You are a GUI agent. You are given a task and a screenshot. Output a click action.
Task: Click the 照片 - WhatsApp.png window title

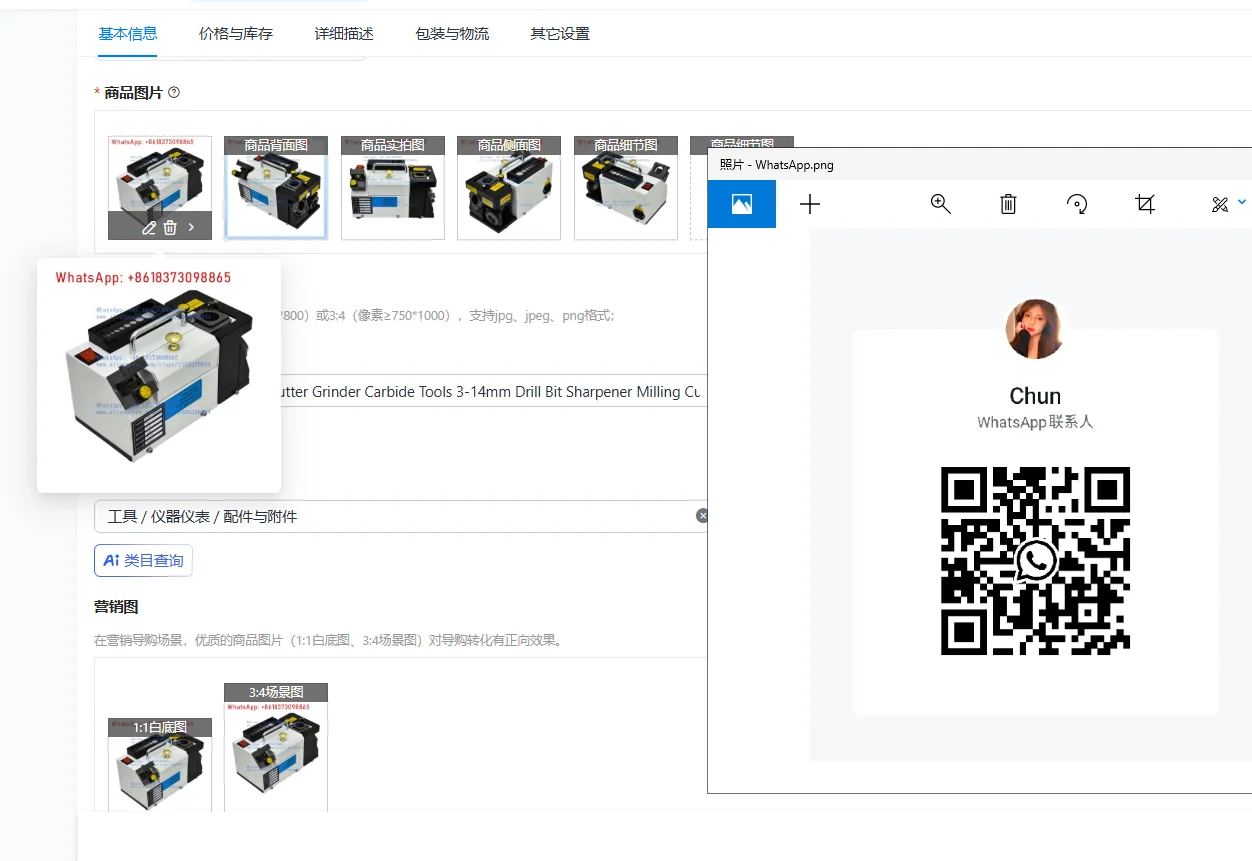click(x=776, y=165)
